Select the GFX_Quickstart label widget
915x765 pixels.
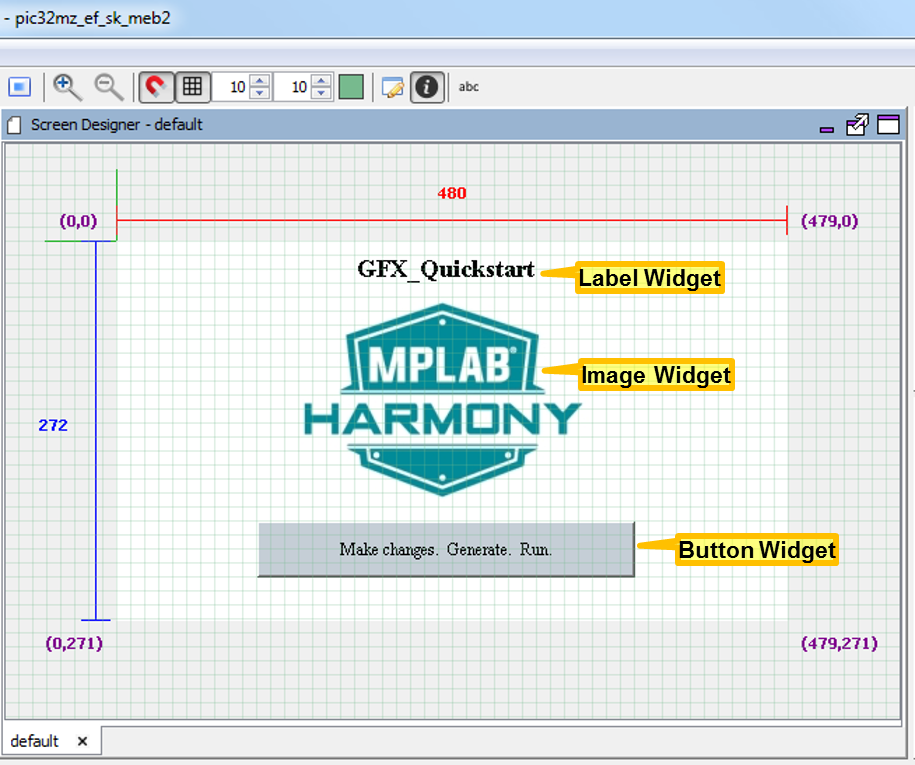point(446,270)
